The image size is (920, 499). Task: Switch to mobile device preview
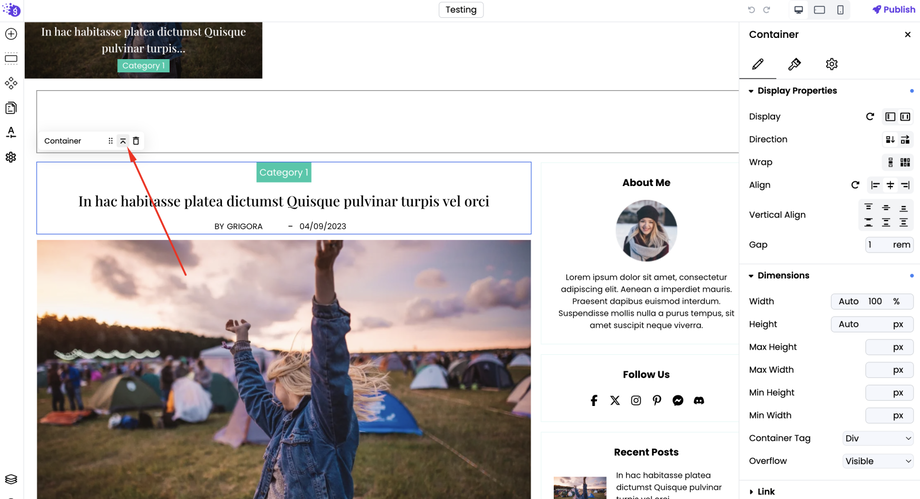840,9
